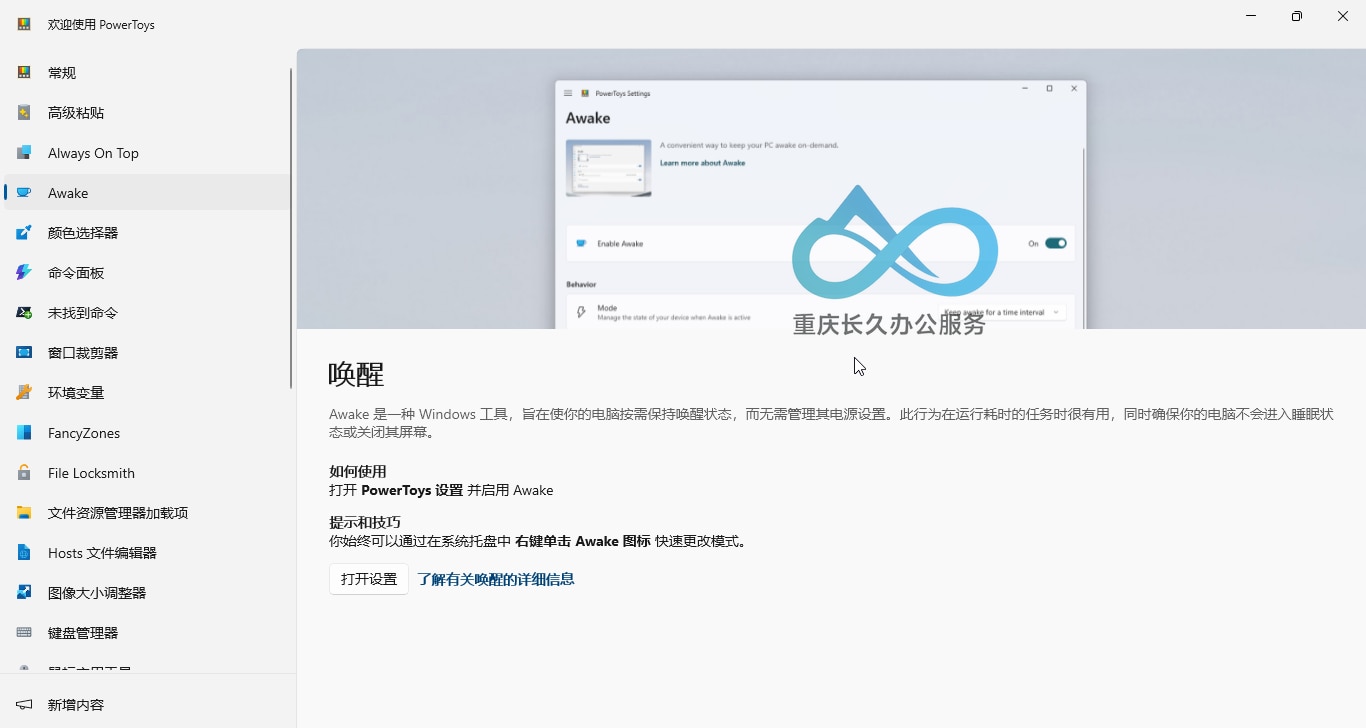Click the 命令面板 icon

[x=24, y=273]
